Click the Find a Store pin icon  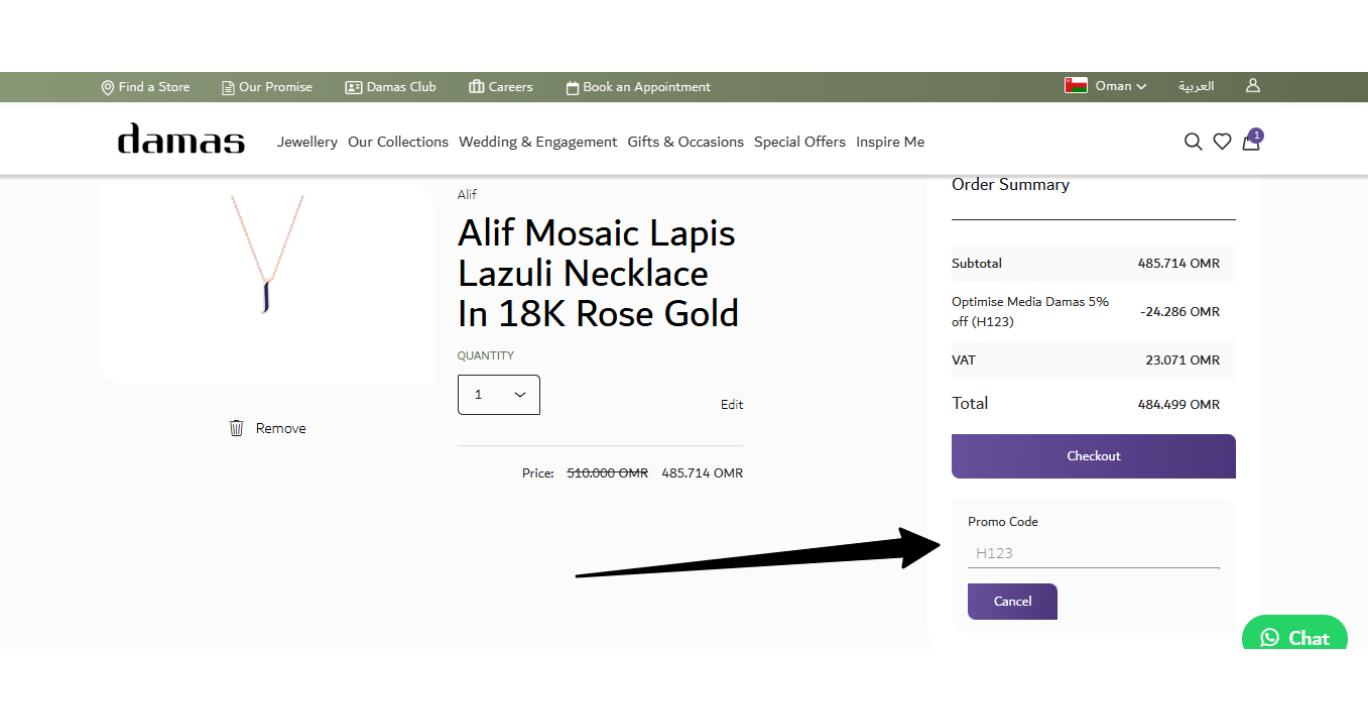[108, 88]
